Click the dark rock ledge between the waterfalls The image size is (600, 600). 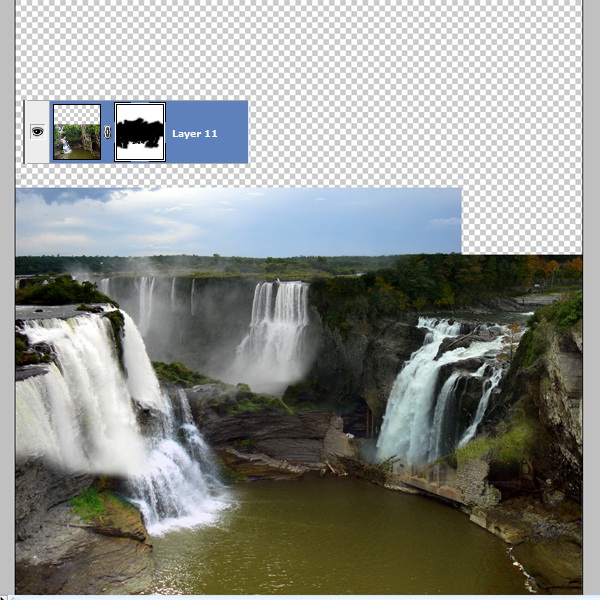(270, 430)
